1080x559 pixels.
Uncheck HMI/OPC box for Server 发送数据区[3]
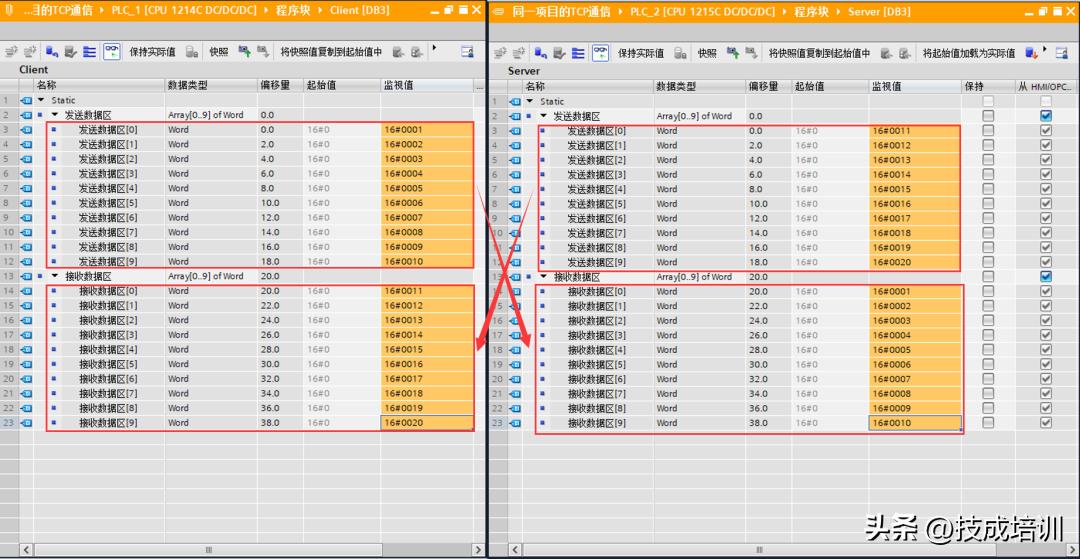coord(1046,175)
